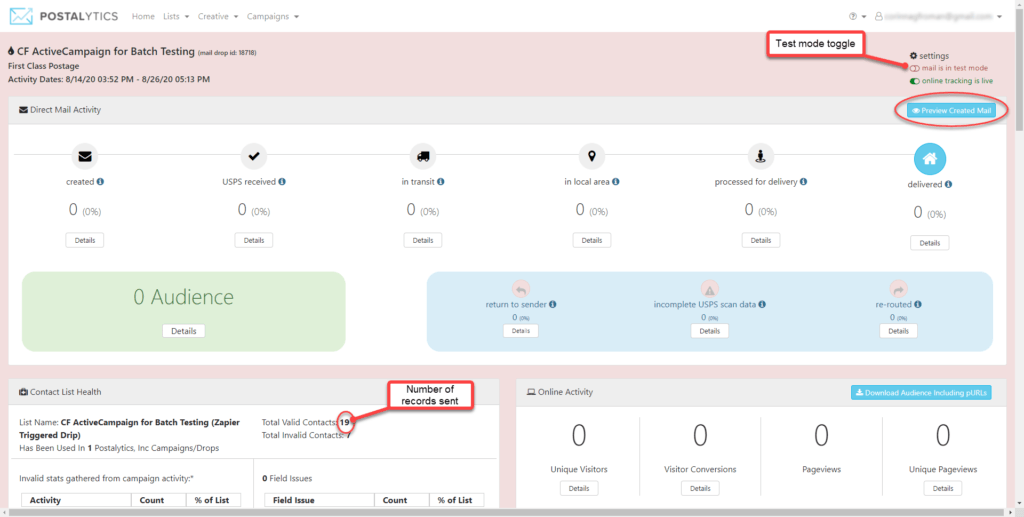This screenshot has width=1024, height=517.
Task: Open Details in the 0 Audience box
Action: 184,331
